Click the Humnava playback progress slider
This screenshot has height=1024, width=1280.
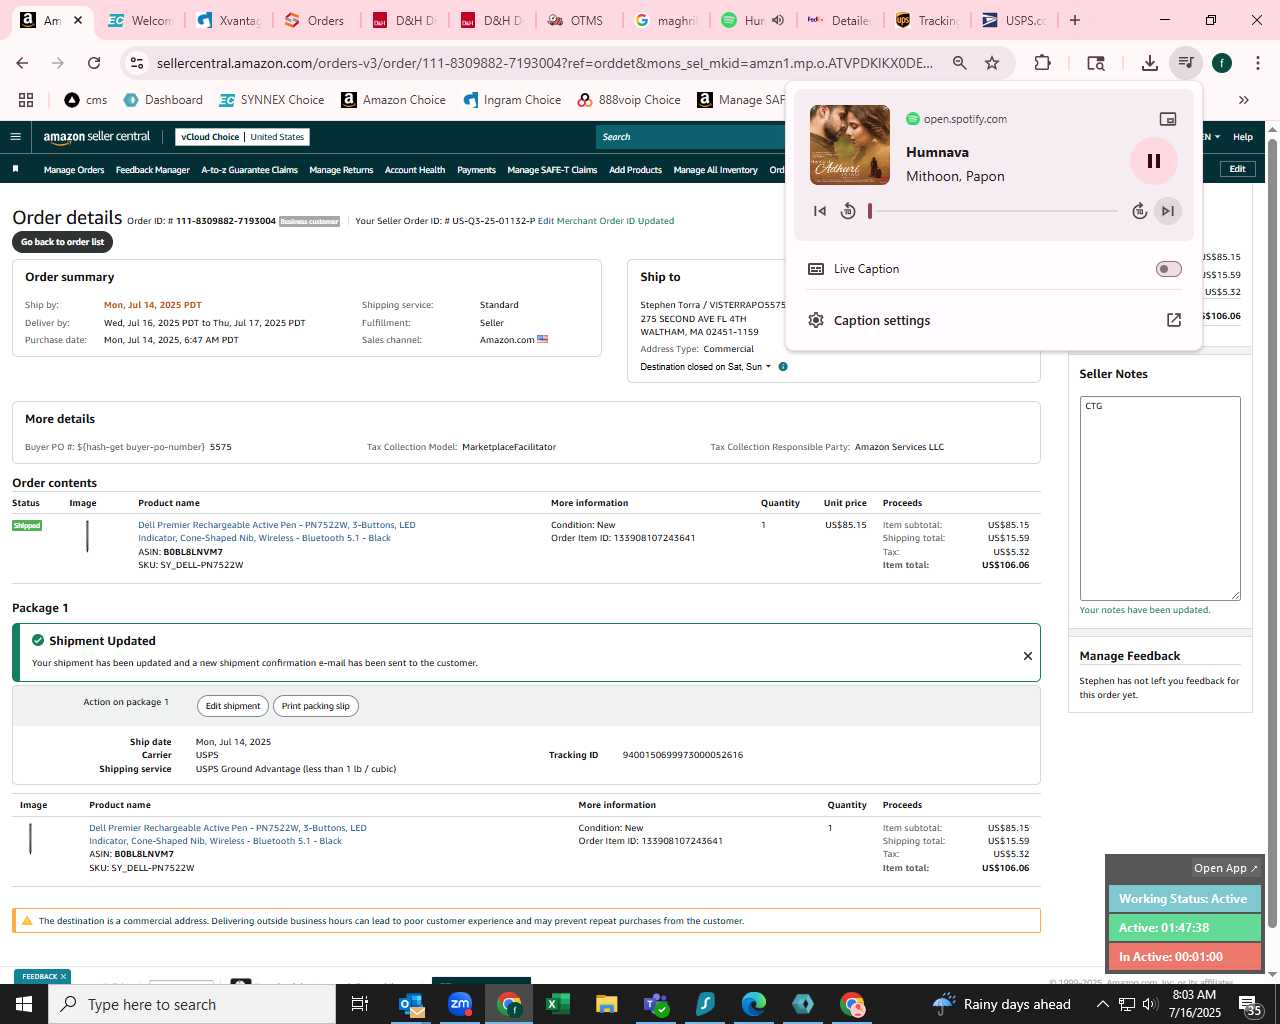pos(993,211)
